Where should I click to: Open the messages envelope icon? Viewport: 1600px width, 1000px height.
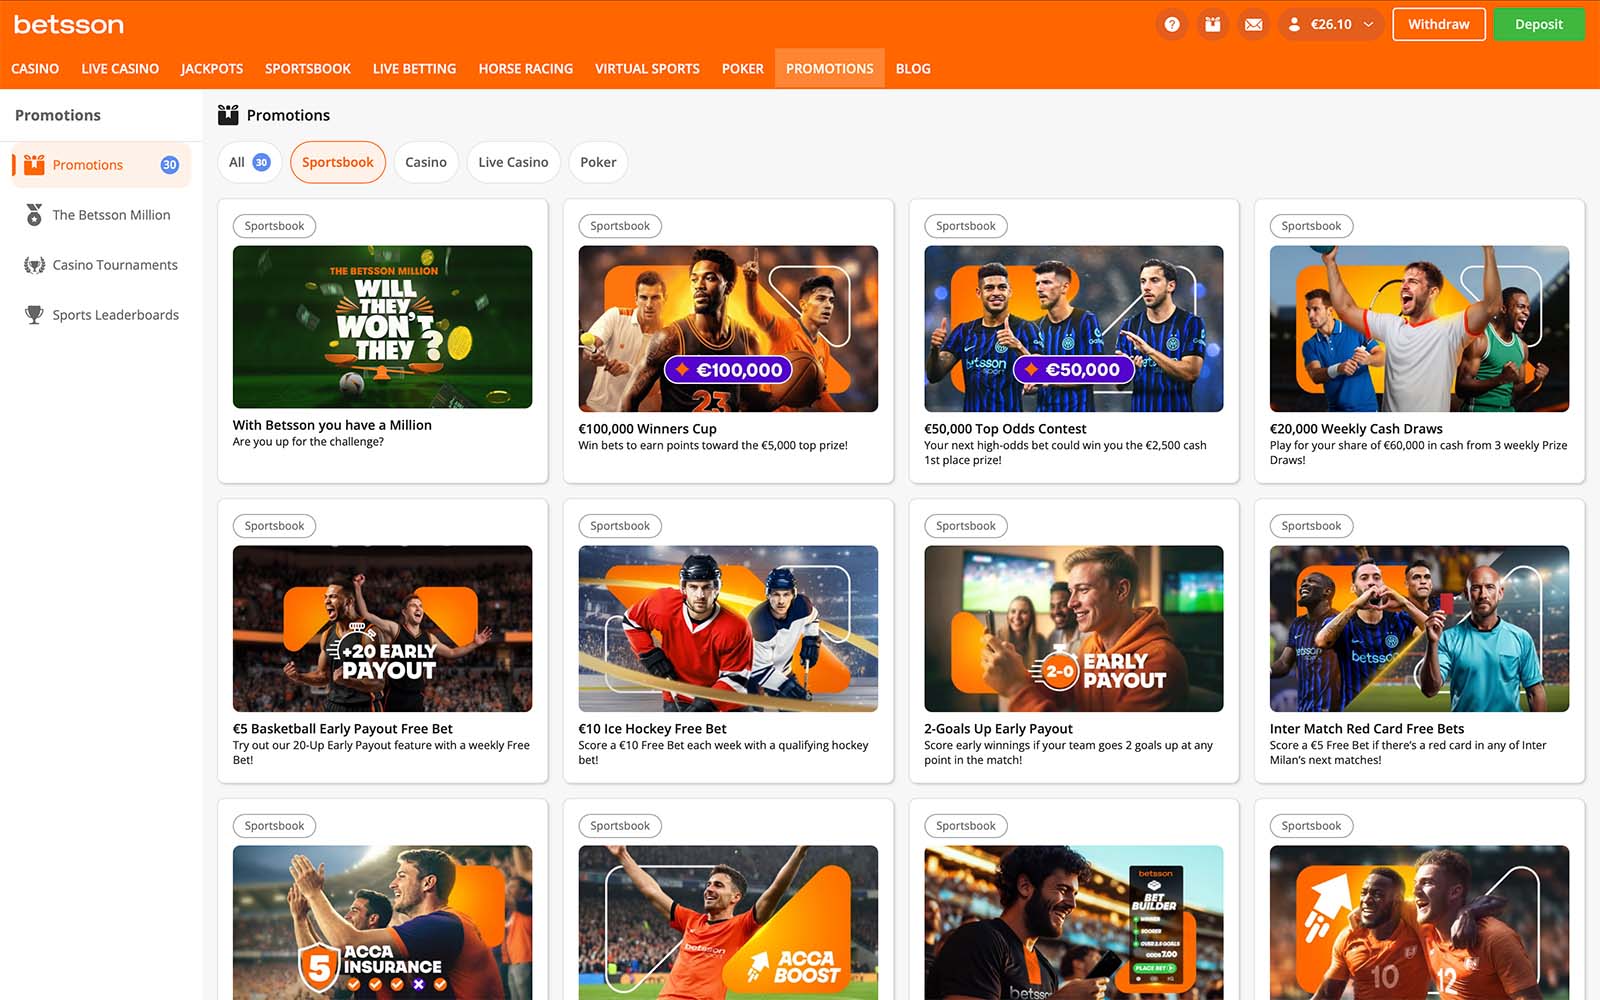(x=1253, y=25)
